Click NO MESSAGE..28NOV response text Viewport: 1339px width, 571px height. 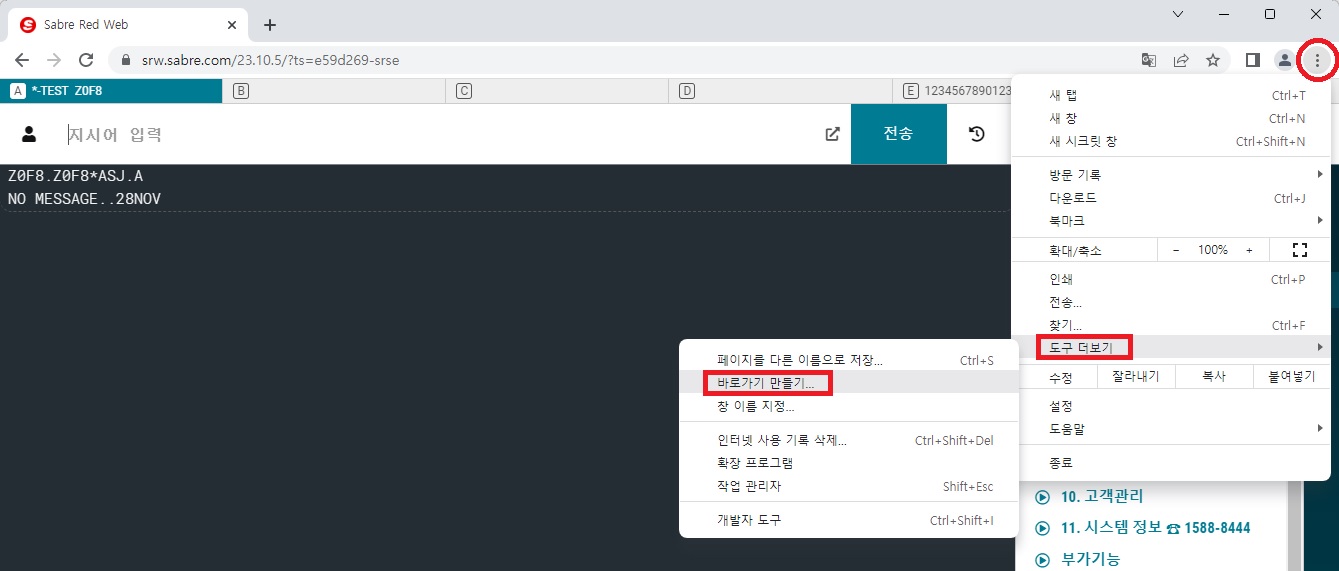tap(84, 199)
